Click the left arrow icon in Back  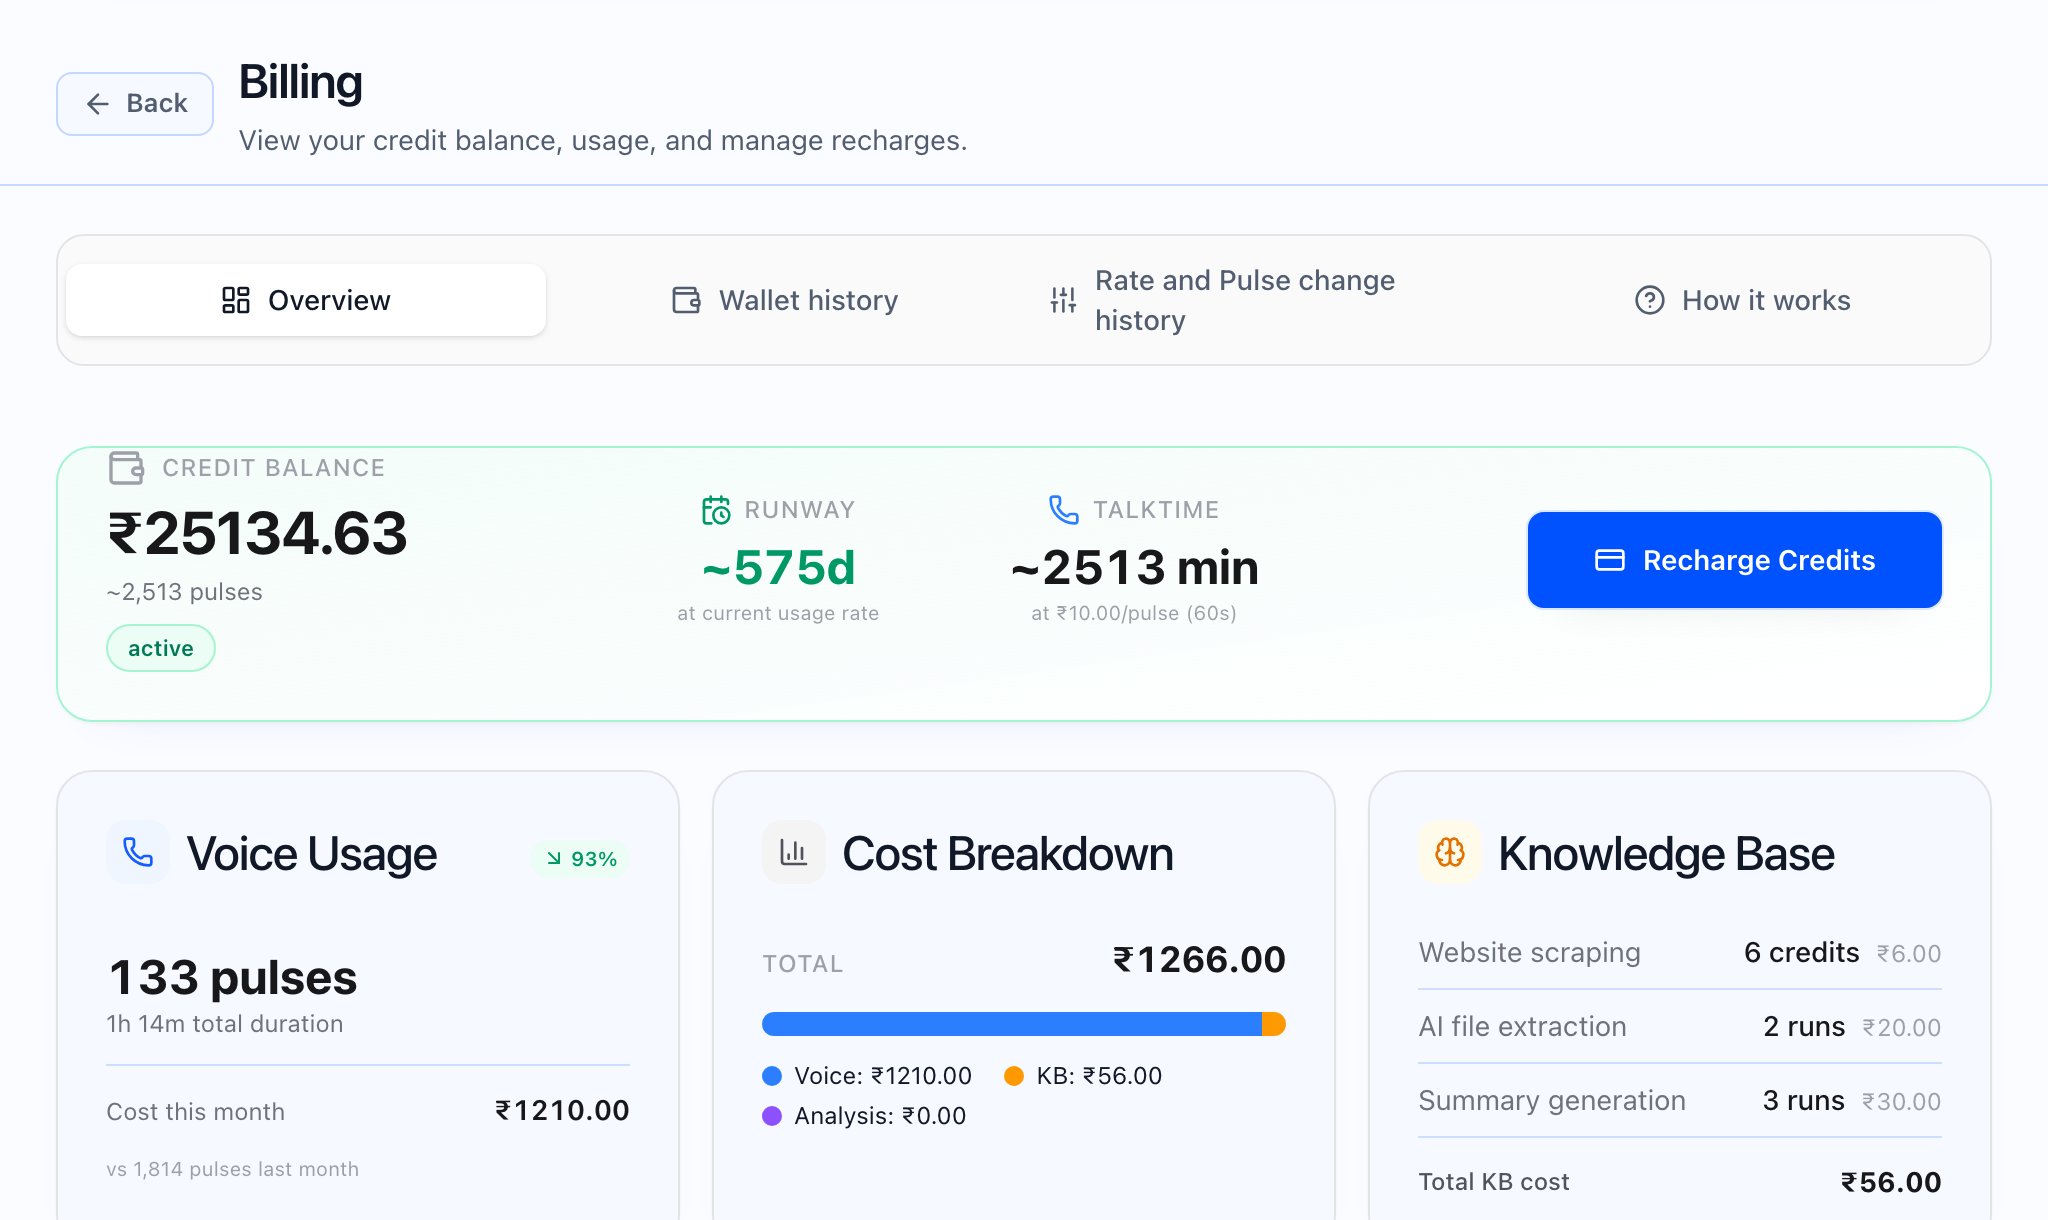(97, 104)
